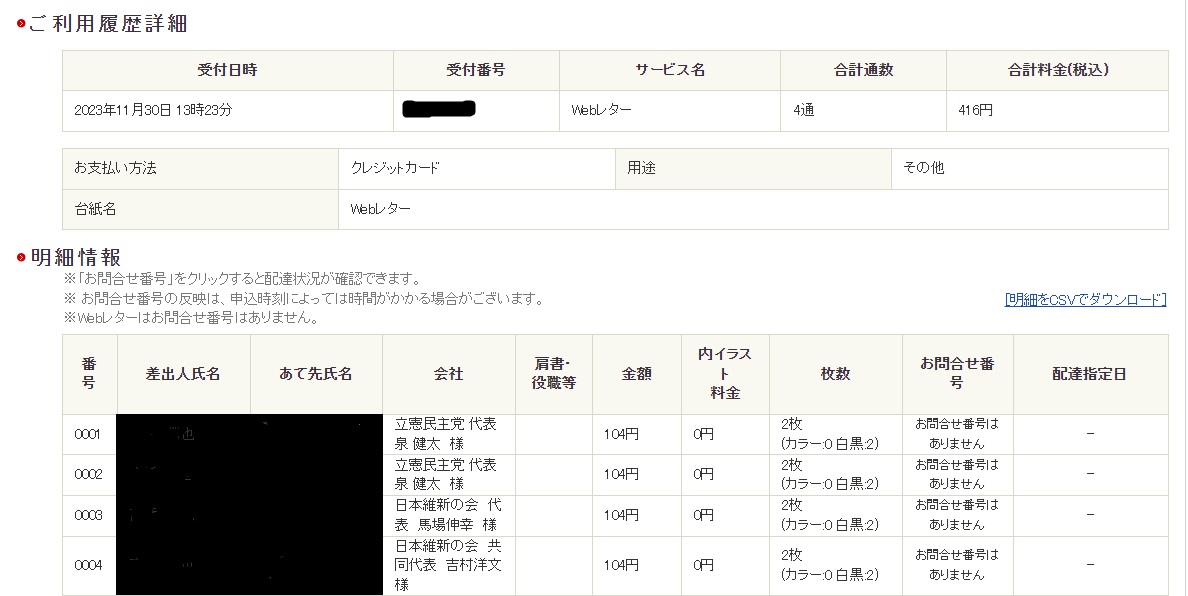Screen dimensions: 1188x596
Task: Select the その他 value in 用途 row
Action: pyautogui.click(x=923, y=168)
